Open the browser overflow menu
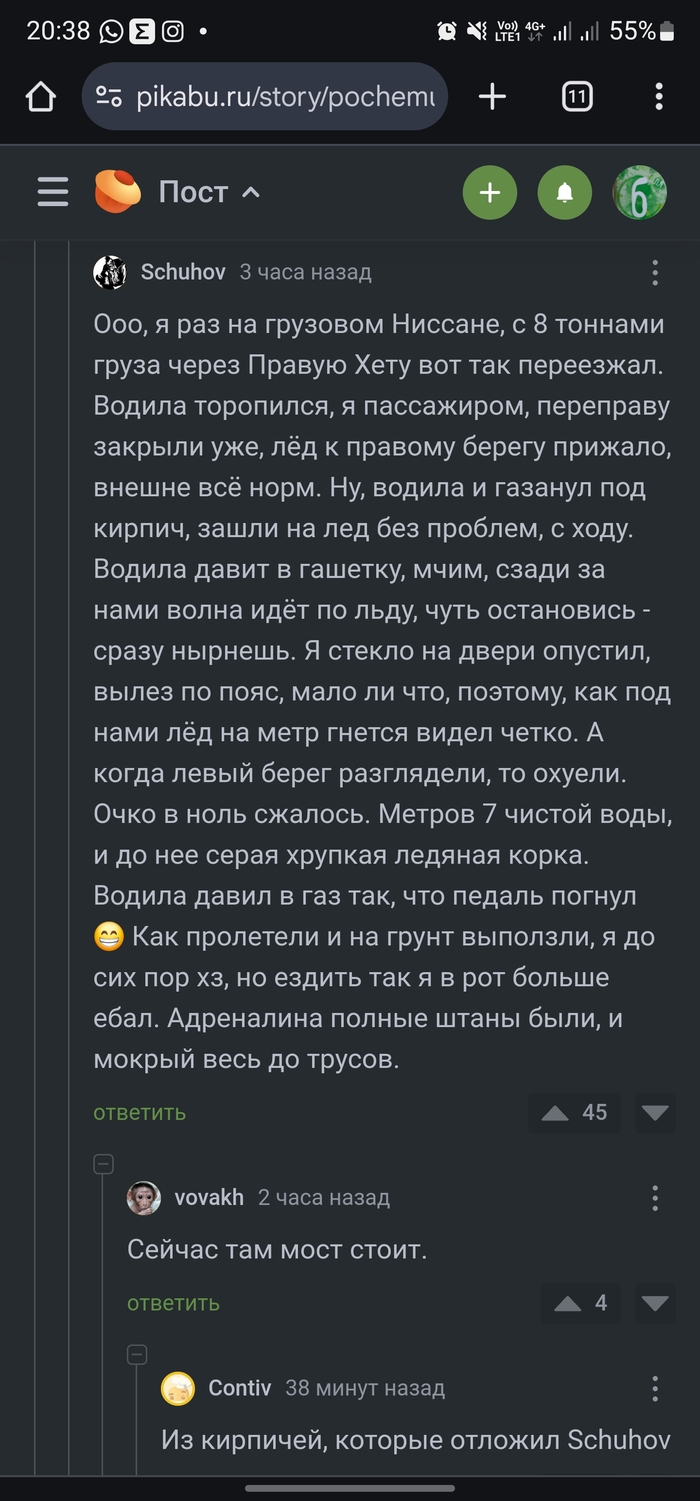Screen dimensions: 700x1501 [658, 96]
